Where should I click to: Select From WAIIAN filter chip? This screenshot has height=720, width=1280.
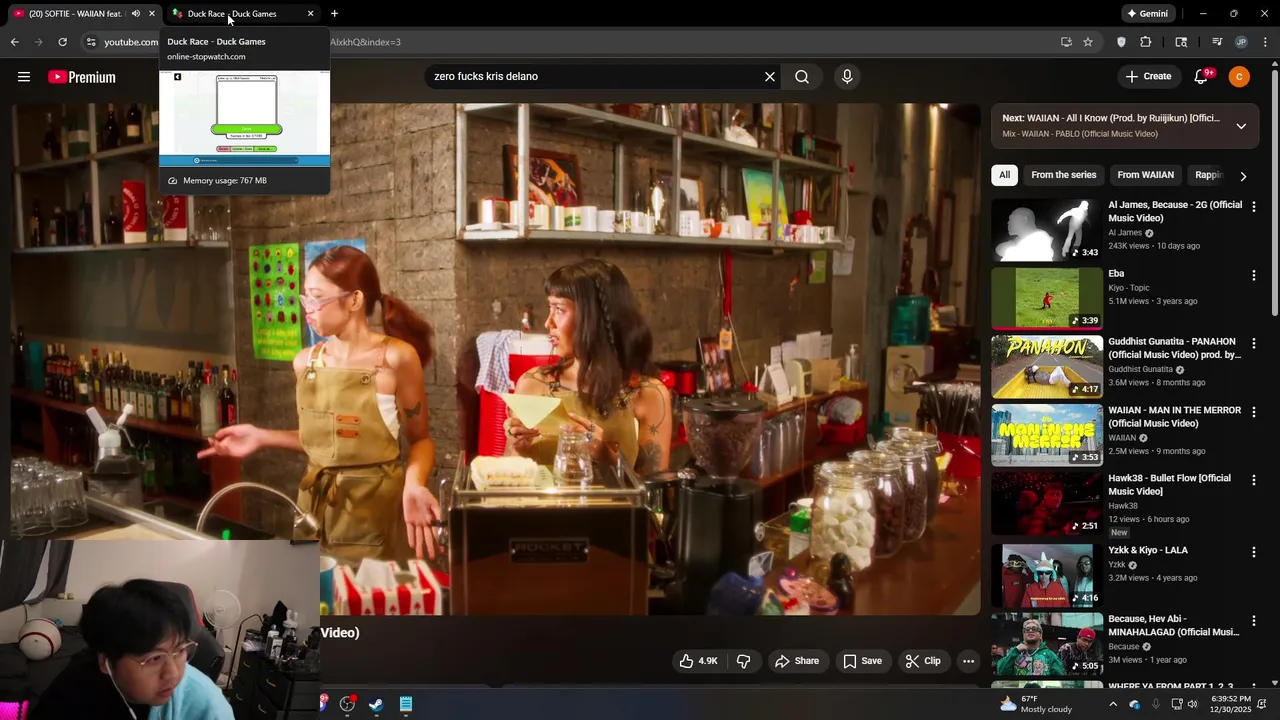[1145, 175]
